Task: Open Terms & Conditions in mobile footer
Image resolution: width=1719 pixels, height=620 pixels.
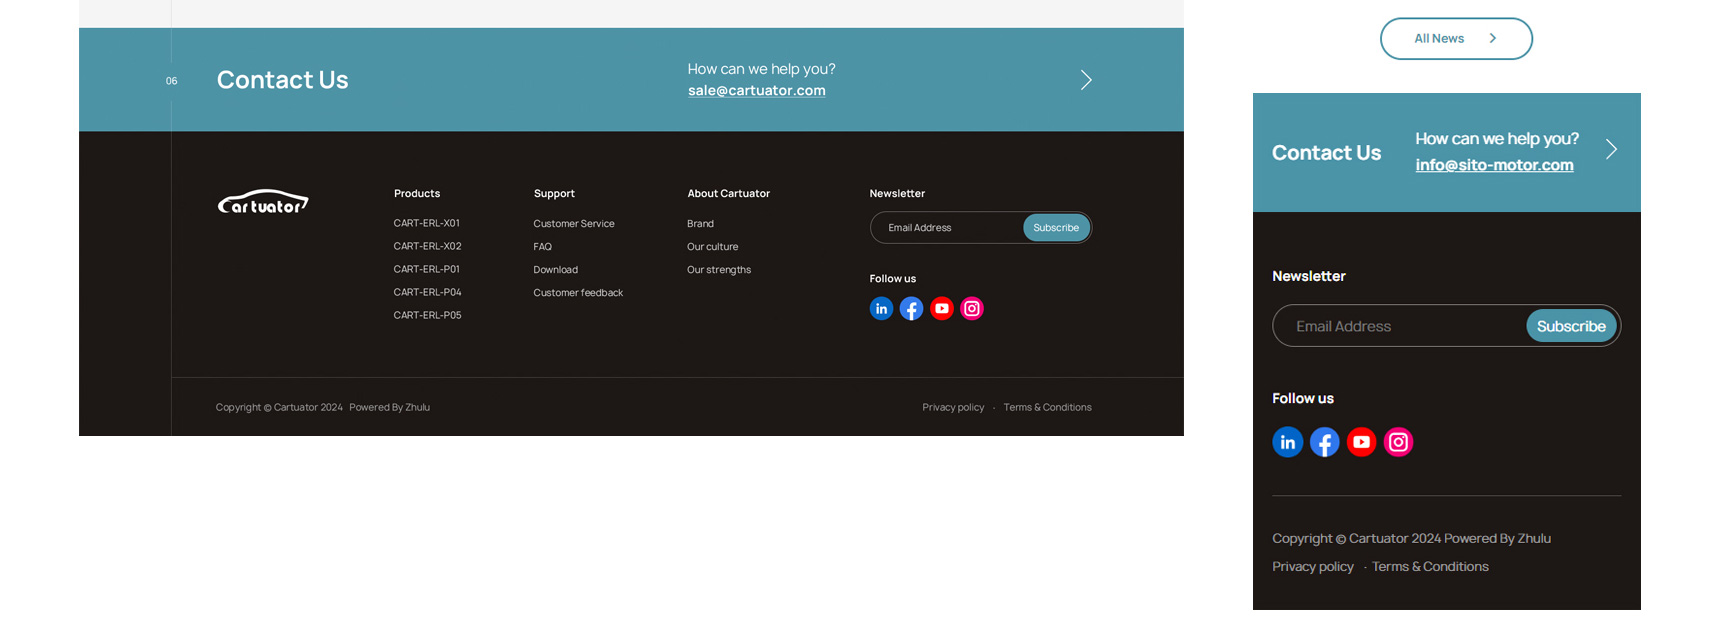Action: pyautogui.click(x=1430, y=567)
